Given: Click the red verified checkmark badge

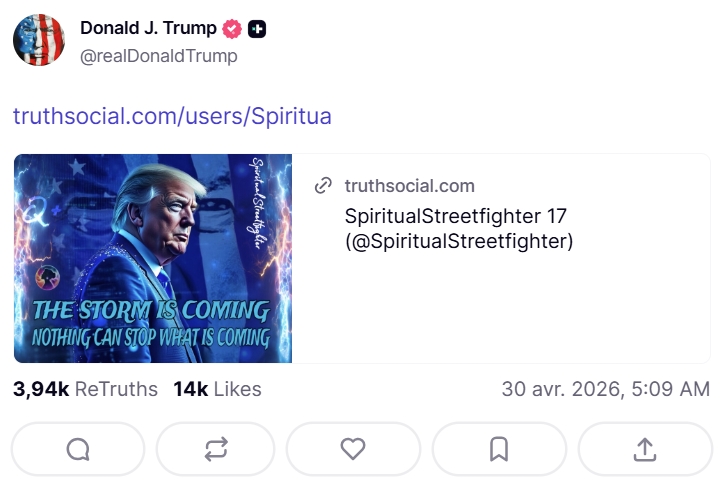Looking at the screenshot, I should (x=232, y=29).
